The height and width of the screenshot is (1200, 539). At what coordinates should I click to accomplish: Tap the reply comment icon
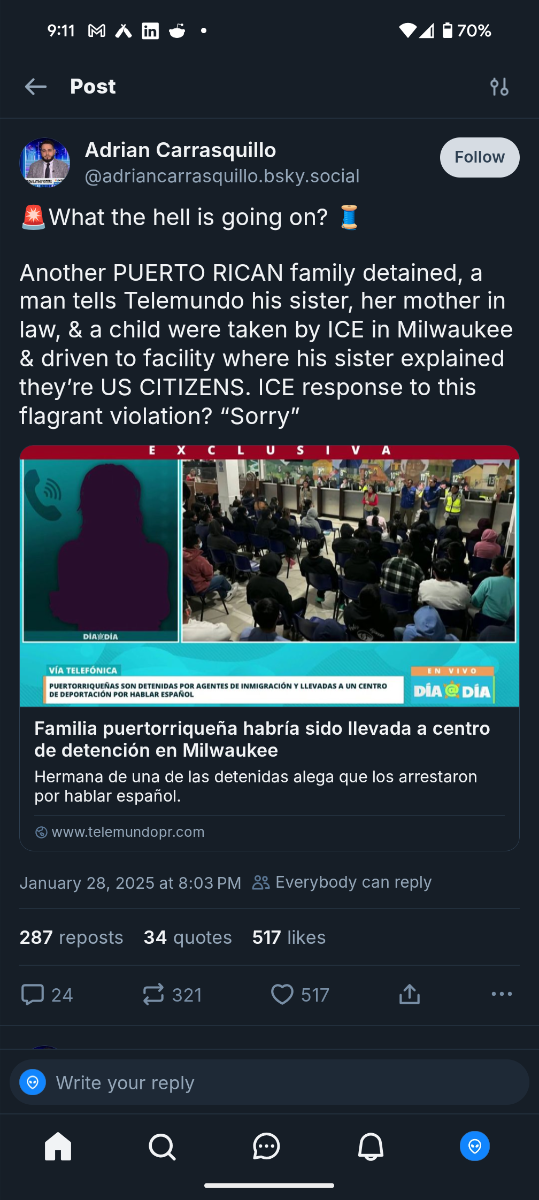pyautogui.click(x=47, y=994)
